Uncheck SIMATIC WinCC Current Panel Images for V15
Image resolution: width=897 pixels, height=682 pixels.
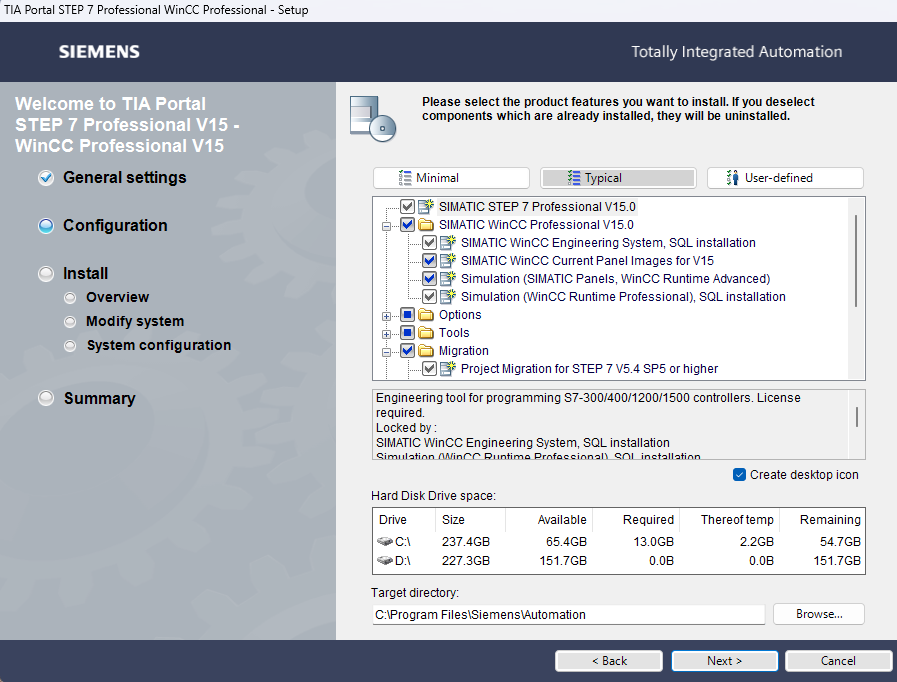click(x=429, y=261)
